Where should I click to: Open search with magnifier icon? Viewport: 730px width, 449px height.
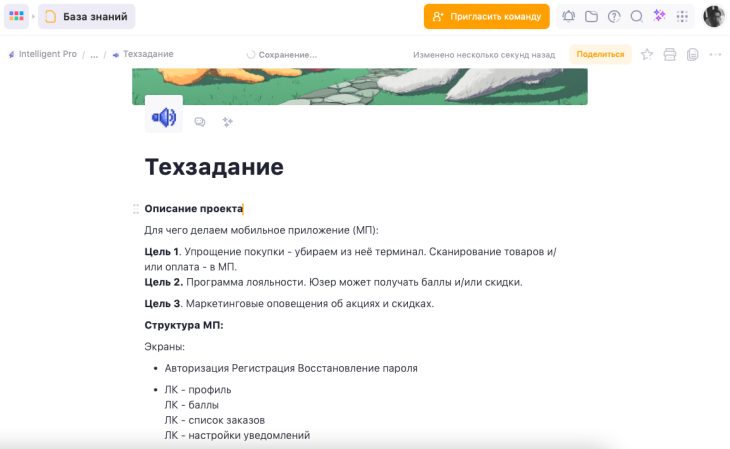tap(636, 16)
